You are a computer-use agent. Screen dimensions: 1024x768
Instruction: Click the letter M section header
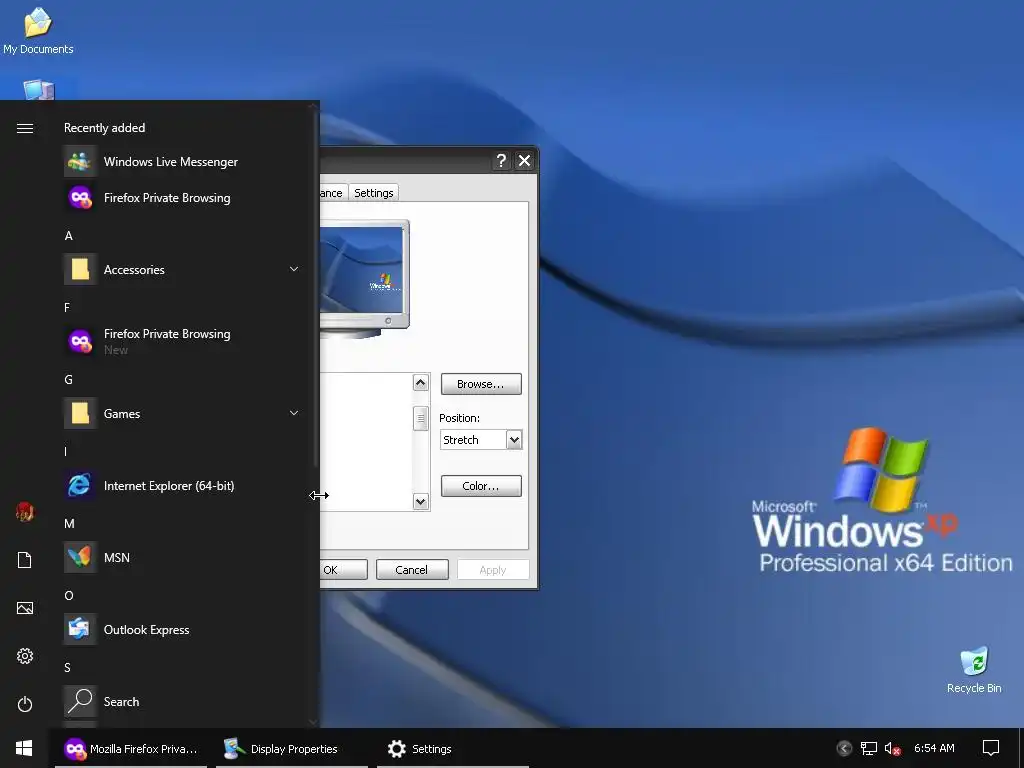(69, 524)
